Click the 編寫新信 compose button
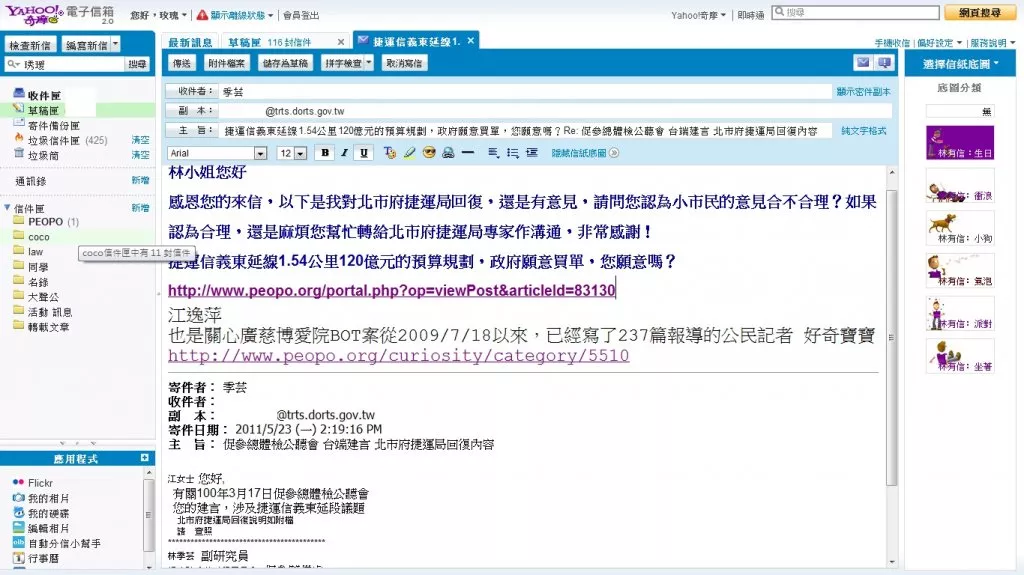This screenshot has height=575, width=1024. coord(87,44)
